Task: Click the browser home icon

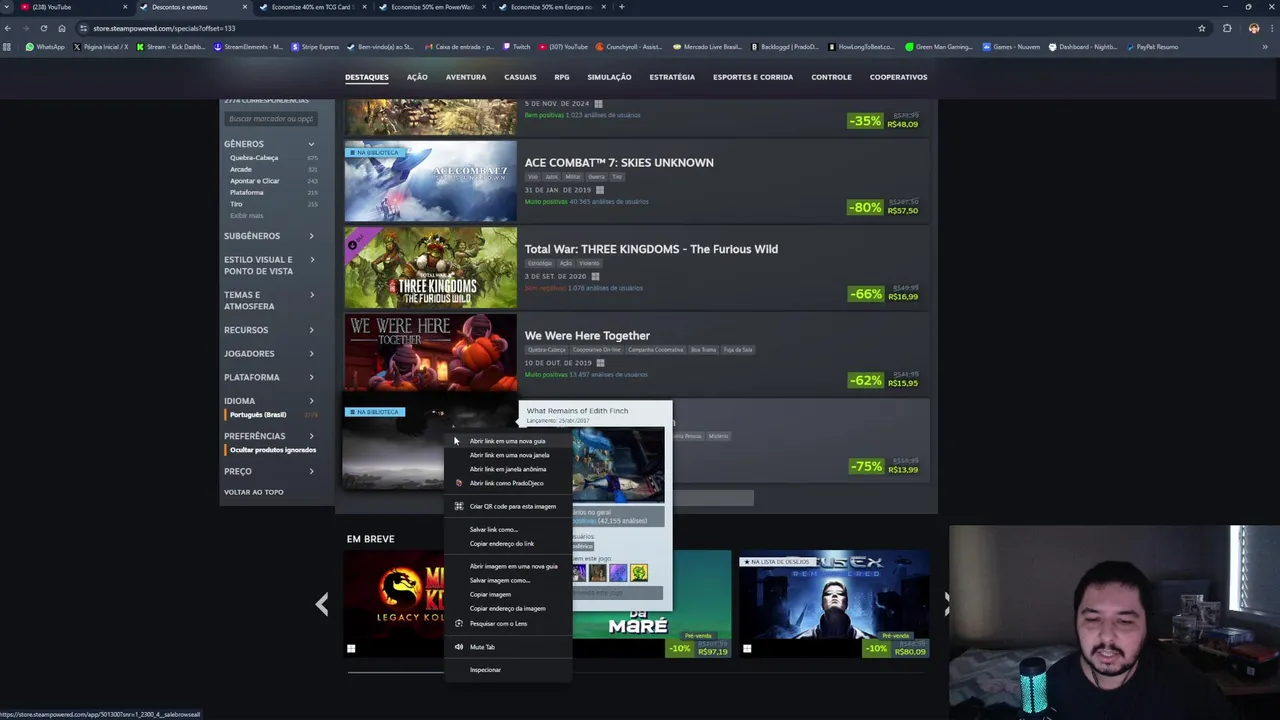Action: (62, 28)
